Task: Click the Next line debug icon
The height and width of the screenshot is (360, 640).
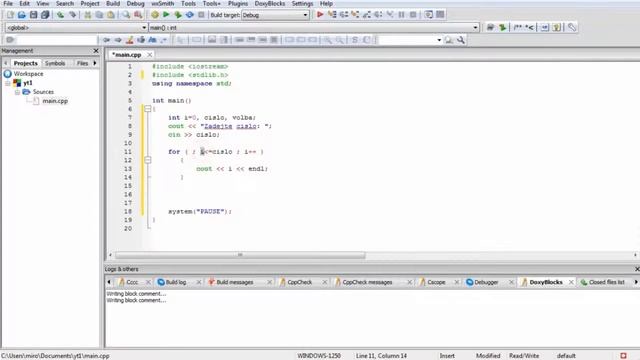Action: (x=344, y=15)
